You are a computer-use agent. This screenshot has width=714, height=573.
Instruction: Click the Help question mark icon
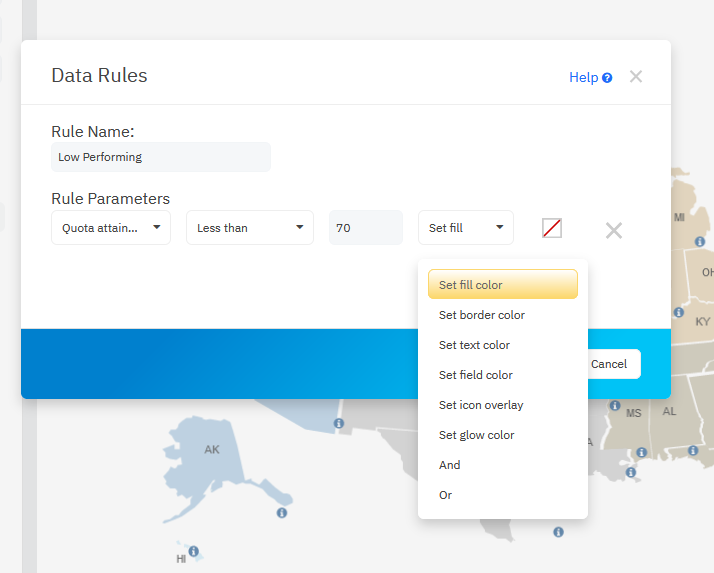click(x=607, y=78)
